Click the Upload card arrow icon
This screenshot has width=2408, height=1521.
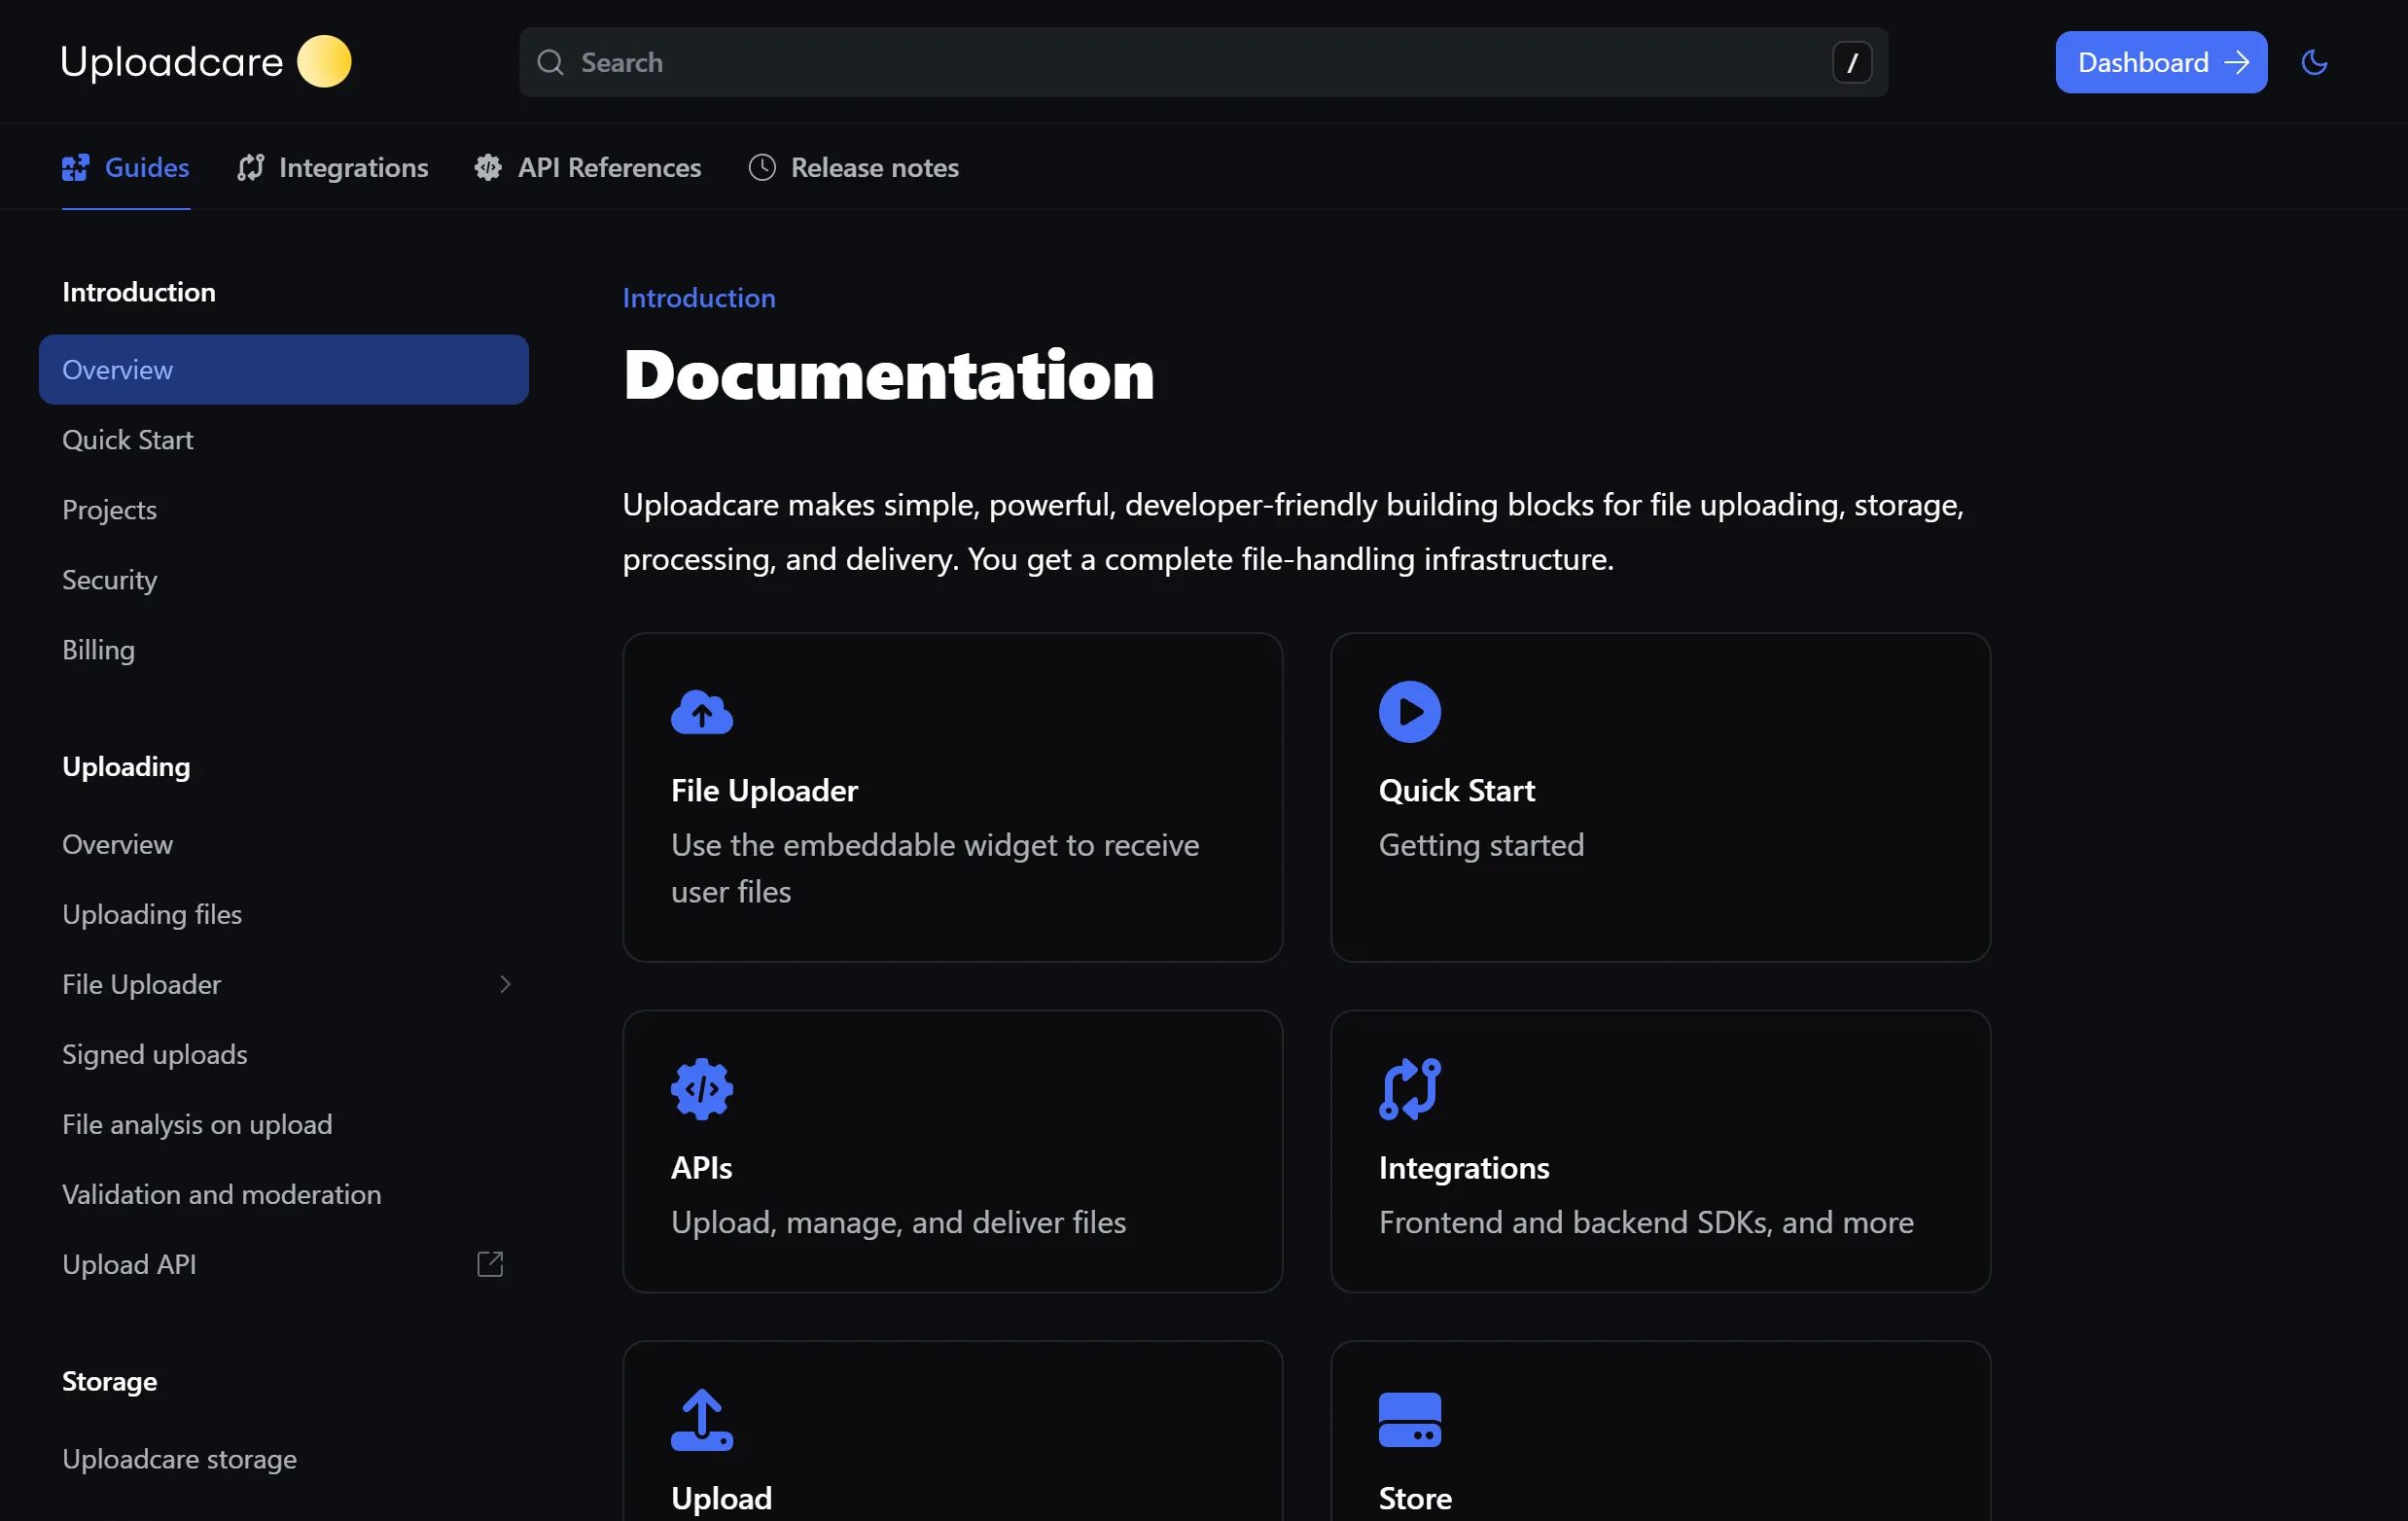tap(702, 1420)
